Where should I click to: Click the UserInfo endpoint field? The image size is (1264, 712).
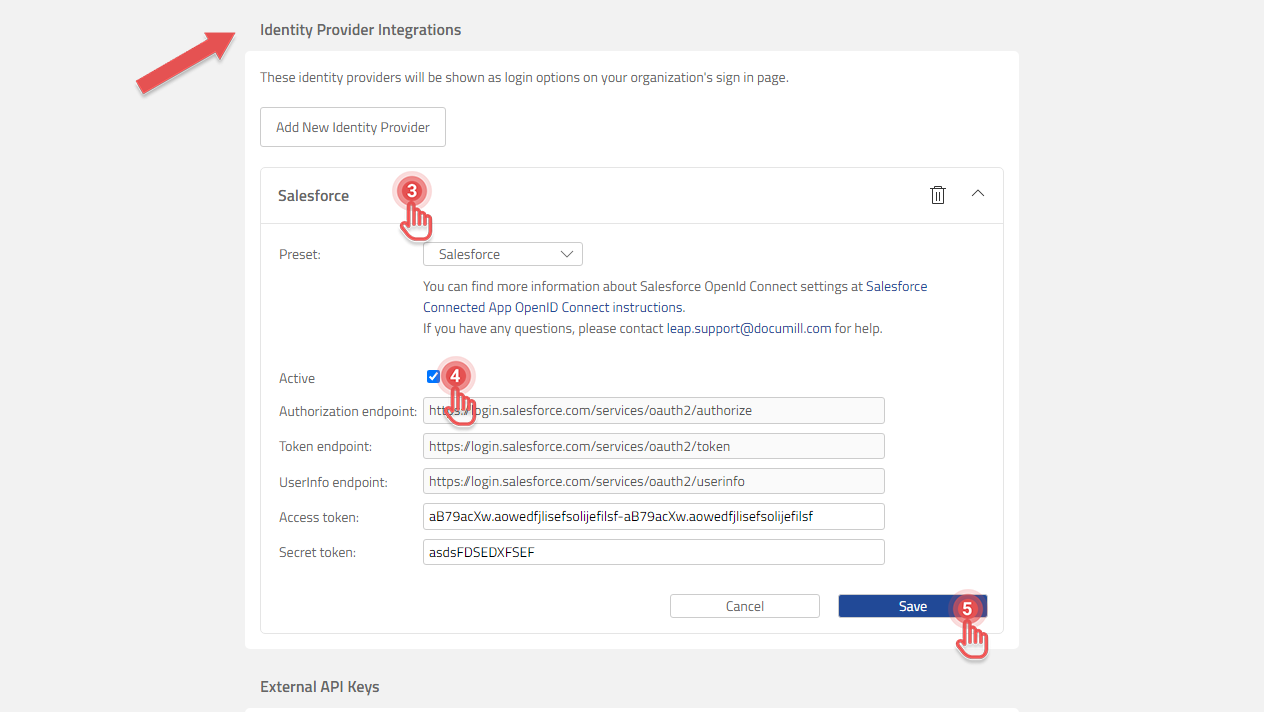pyautogui.click(x=653, y=480)
